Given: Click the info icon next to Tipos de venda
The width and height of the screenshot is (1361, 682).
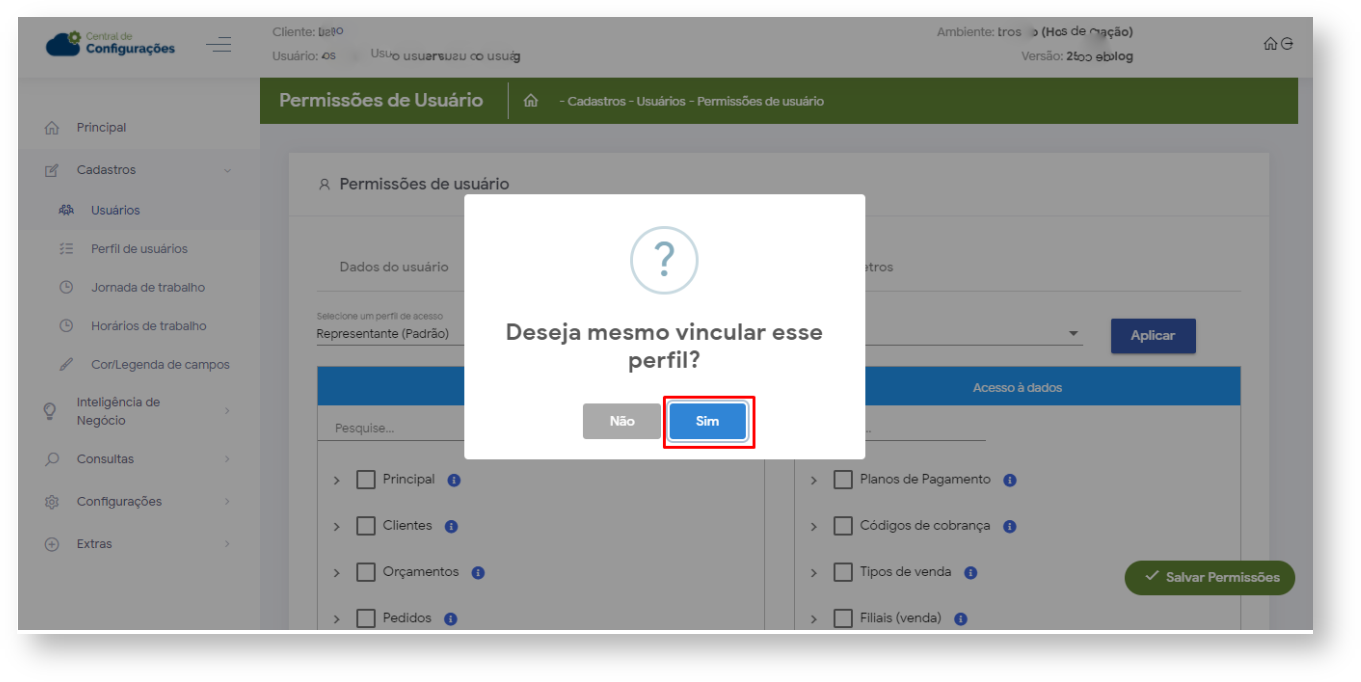Looking at the screenshot, I should (971, 573).
